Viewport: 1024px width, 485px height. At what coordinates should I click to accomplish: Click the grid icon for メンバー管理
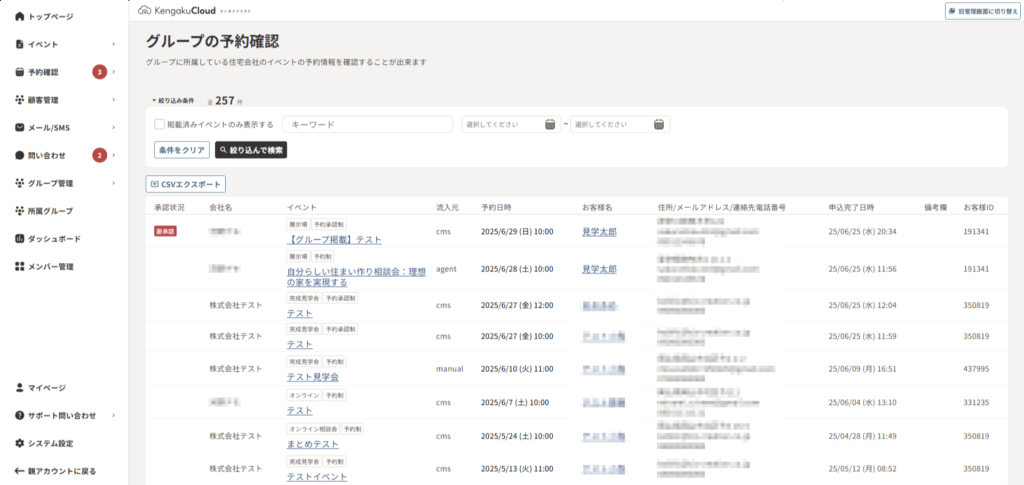(x=20, y=267)
